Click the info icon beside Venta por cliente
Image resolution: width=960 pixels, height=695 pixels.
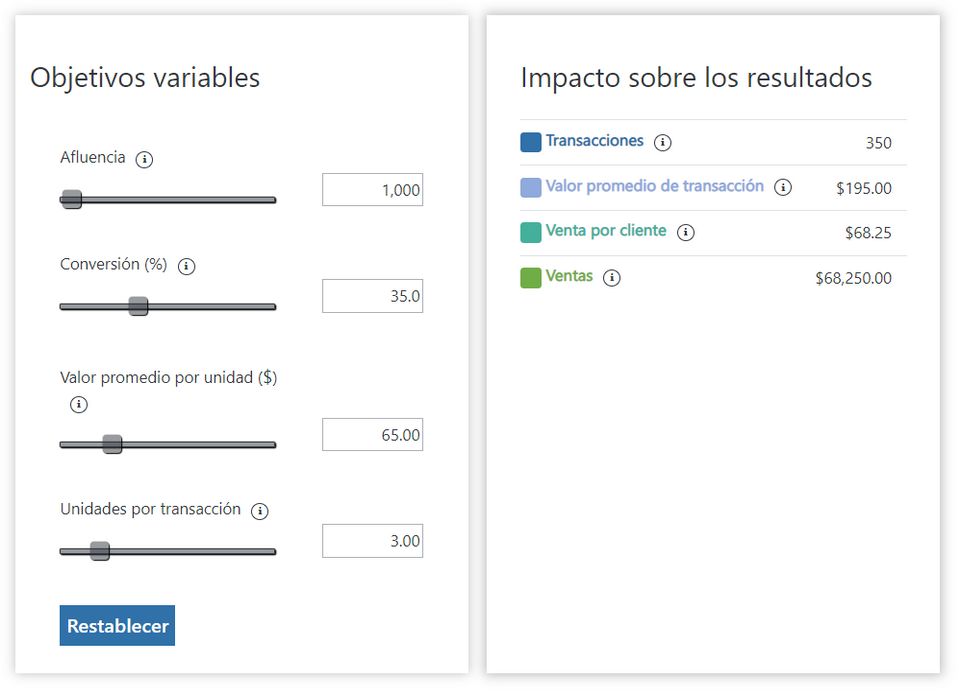click(x=685, y=232)
